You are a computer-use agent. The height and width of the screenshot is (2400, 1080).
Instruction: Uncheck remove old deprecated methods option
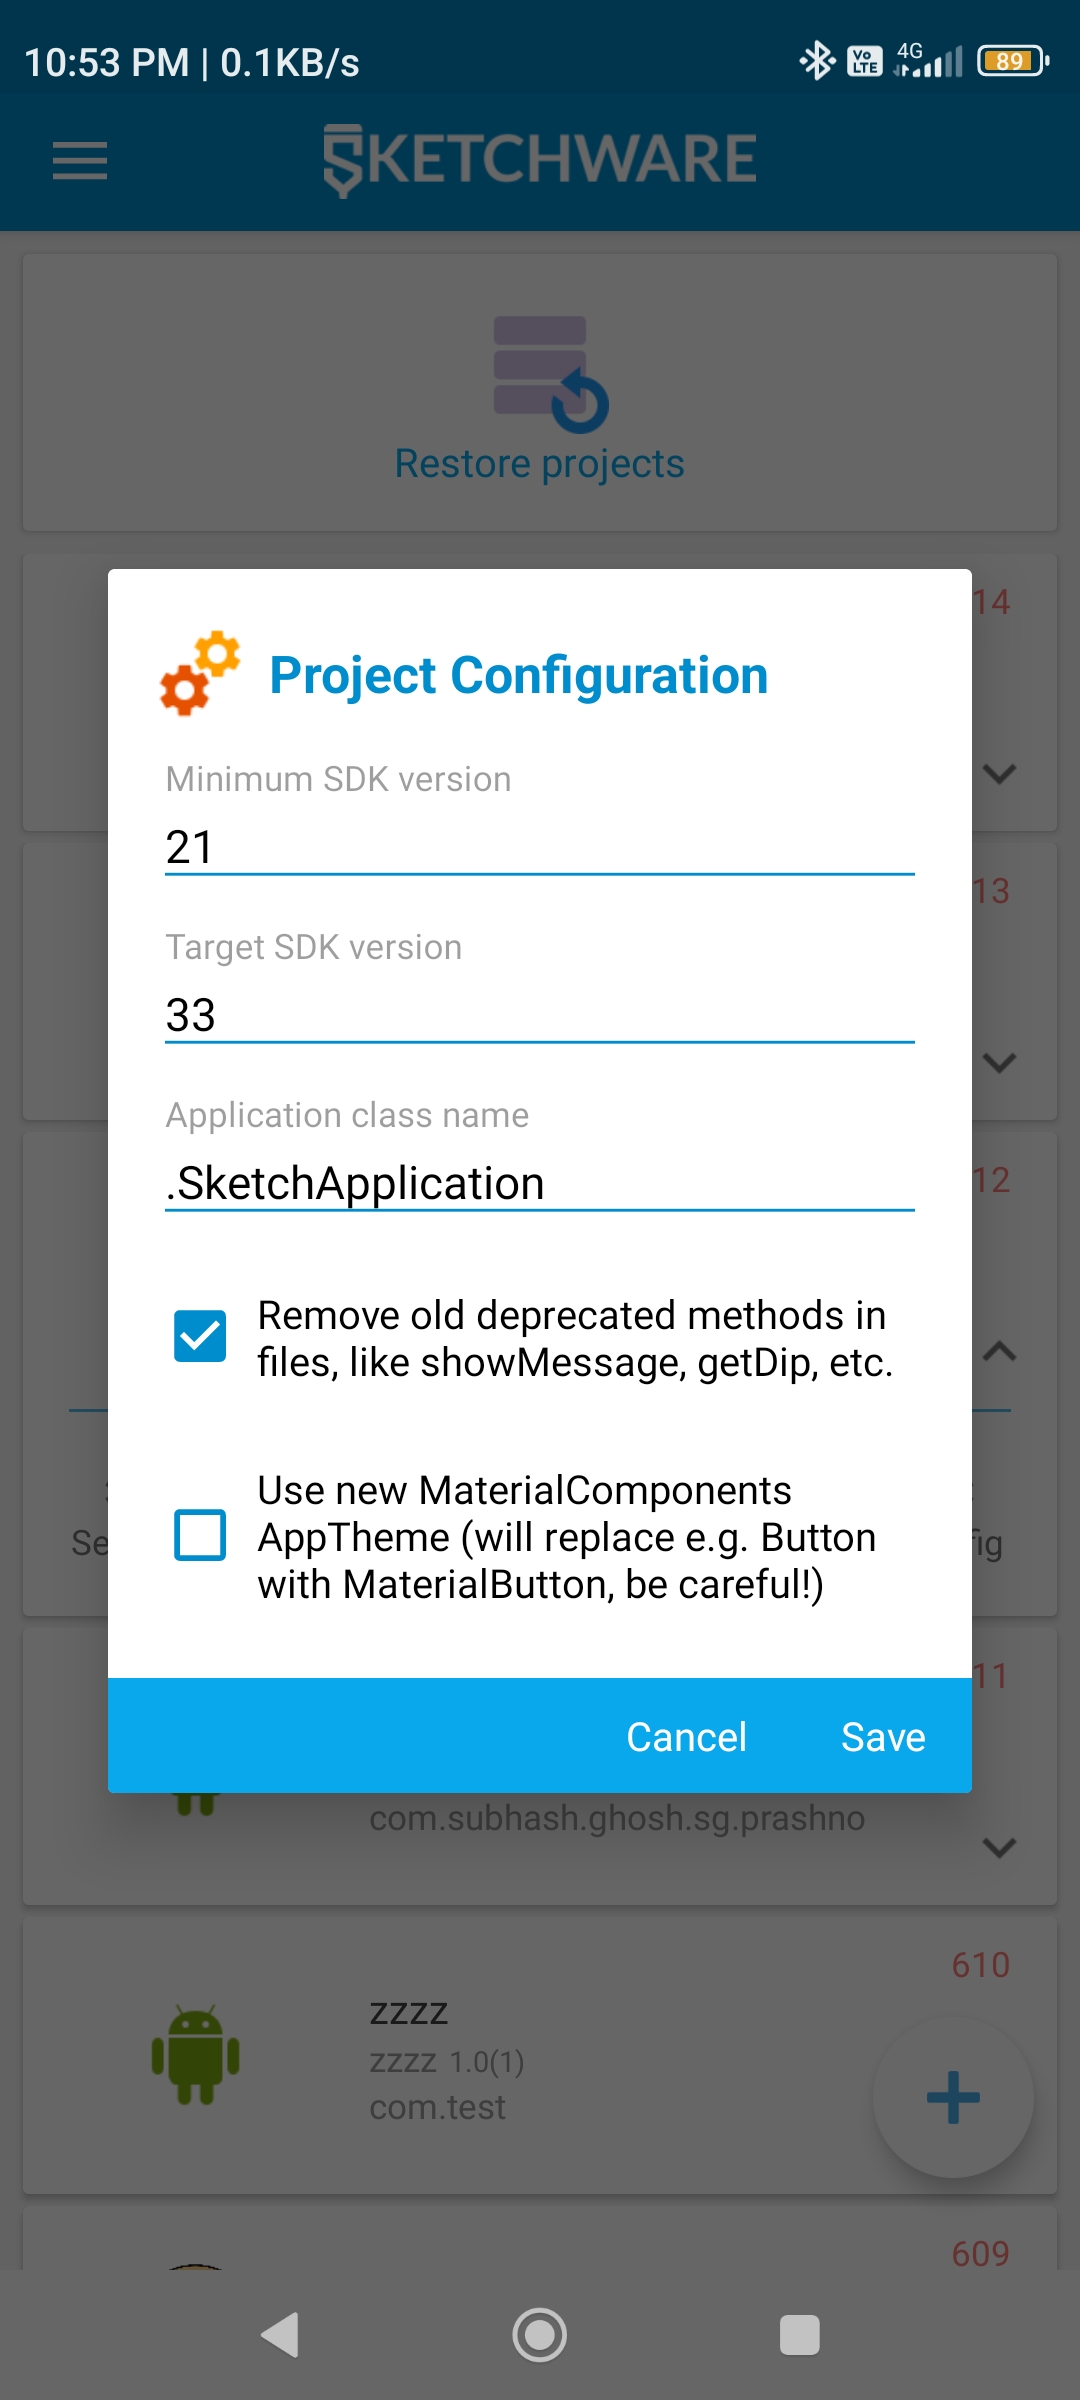point(199,1337)
